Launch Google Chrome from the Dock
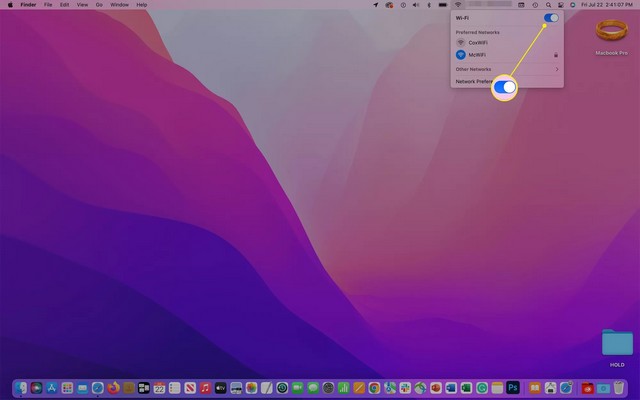640x400 pixels. pos(373,387)
